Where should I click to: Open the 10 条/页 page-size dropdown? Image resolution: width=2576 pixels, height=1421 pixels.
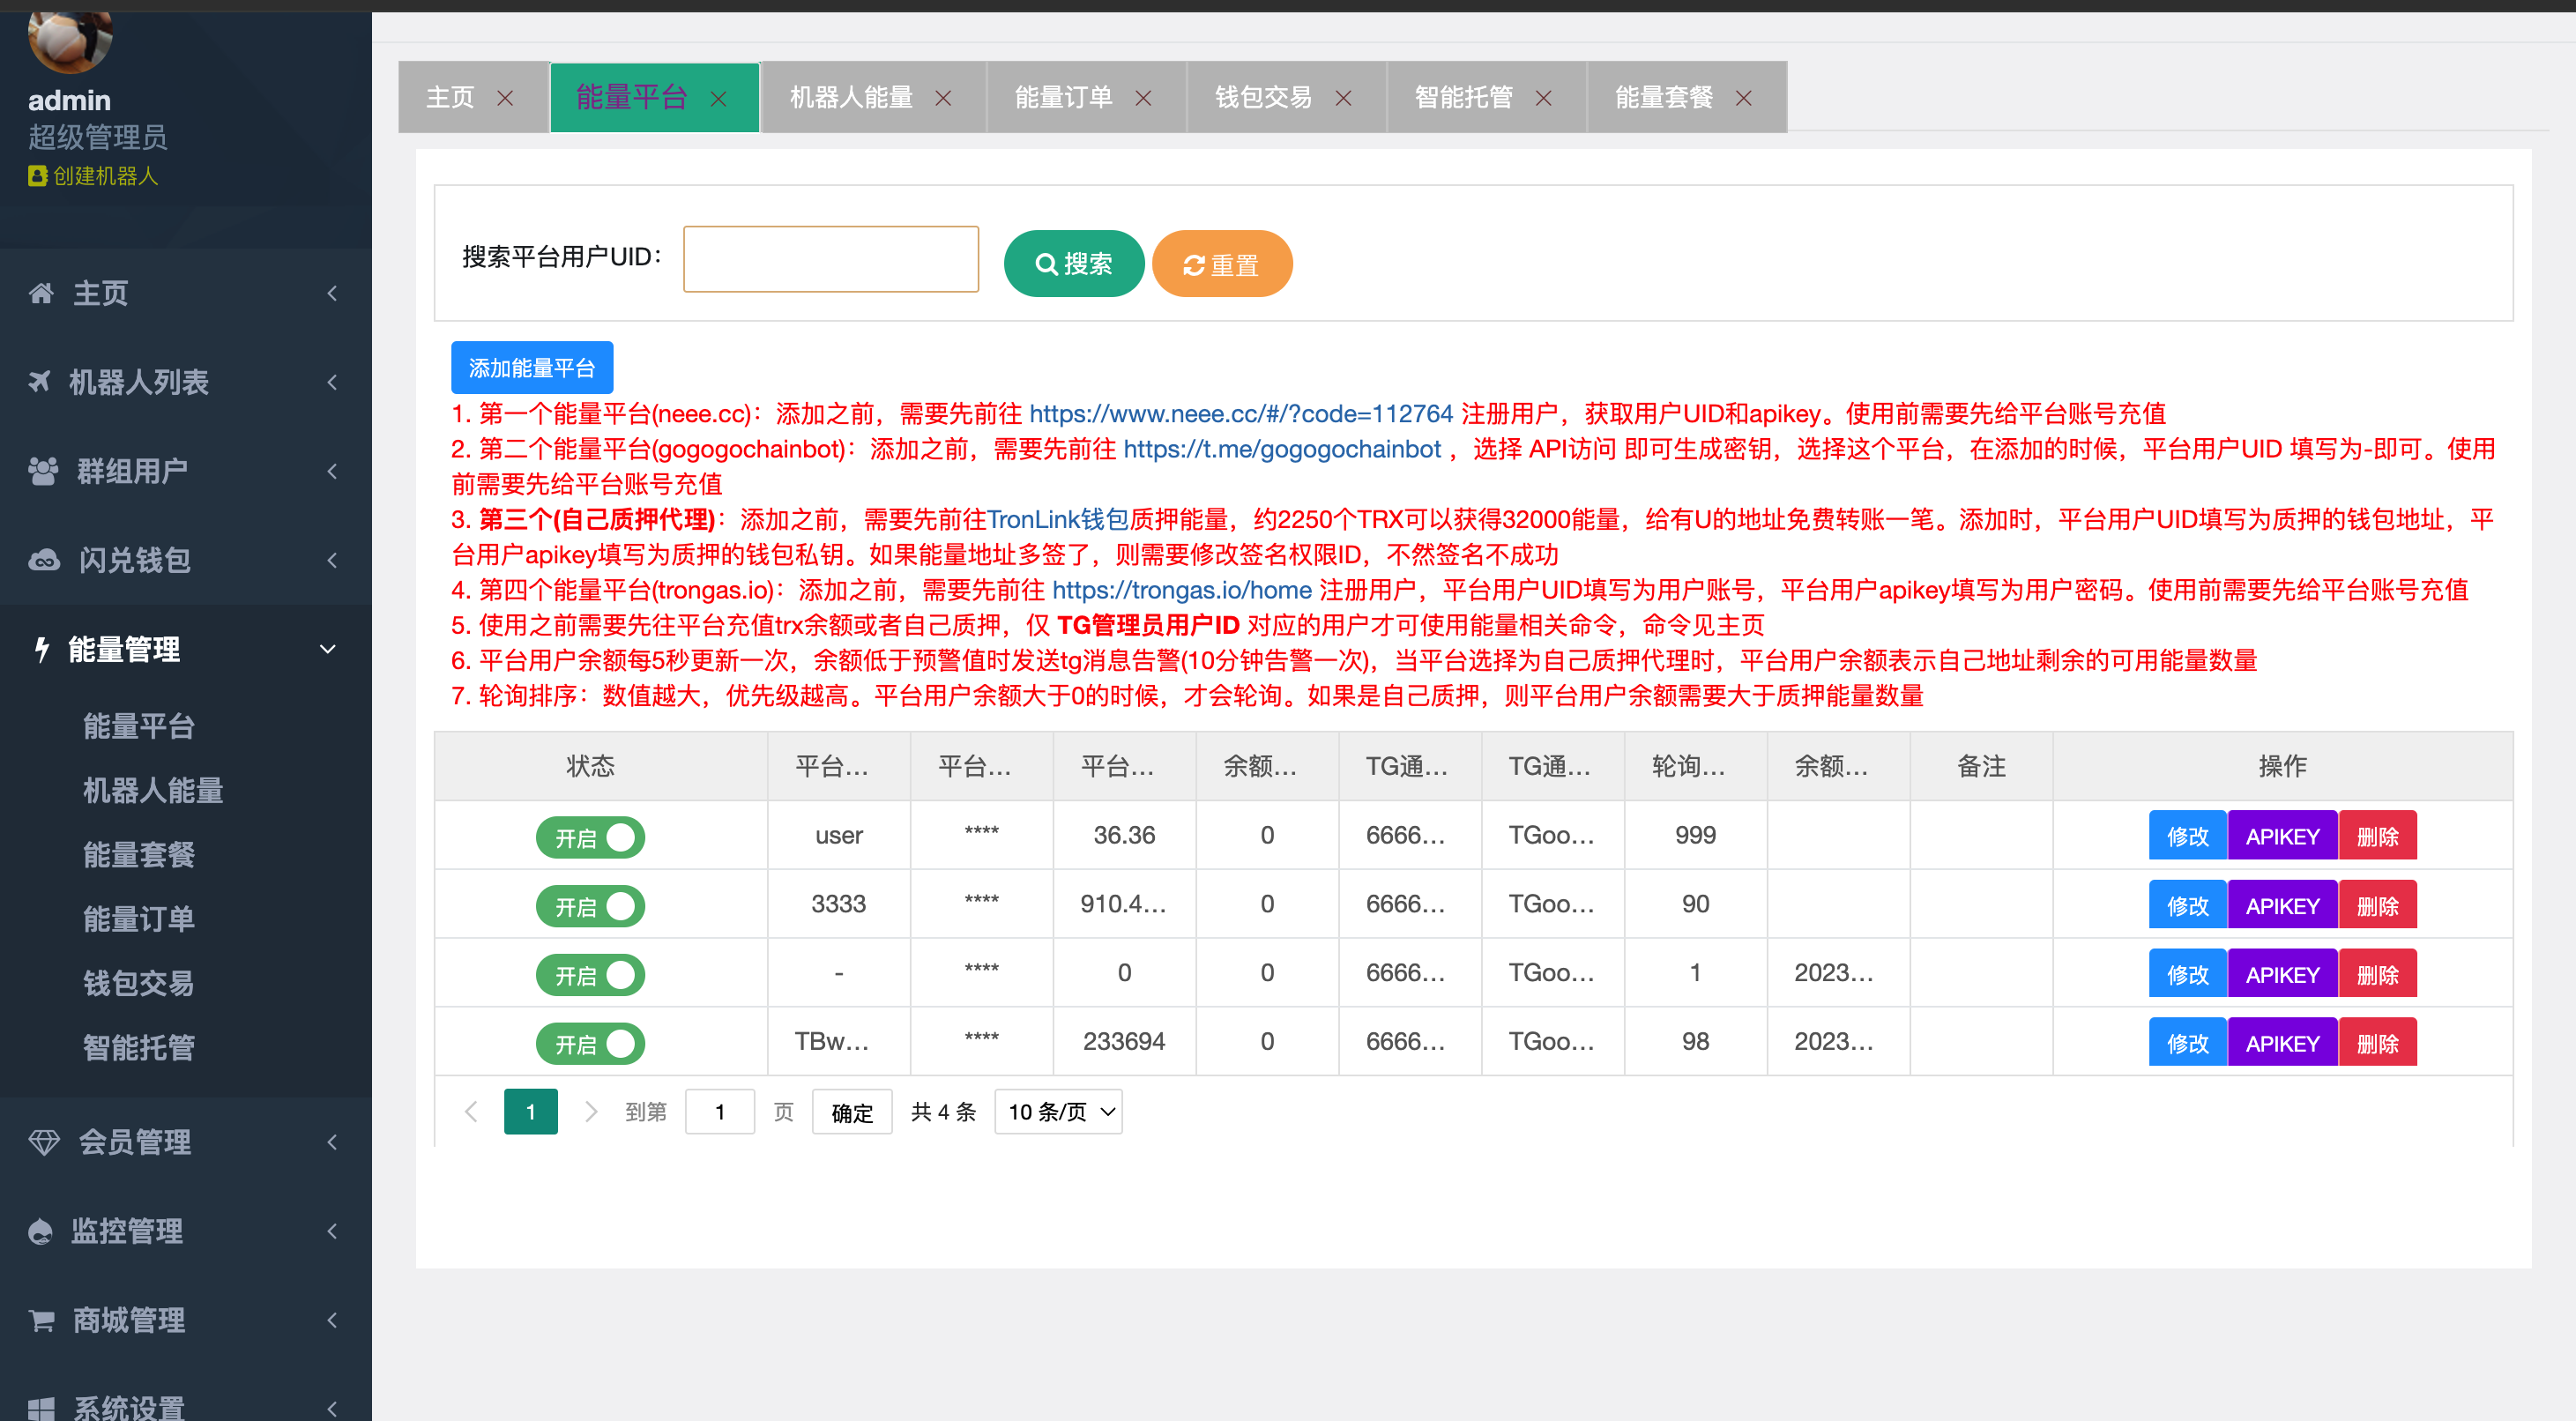(x=1057, y=1111)
